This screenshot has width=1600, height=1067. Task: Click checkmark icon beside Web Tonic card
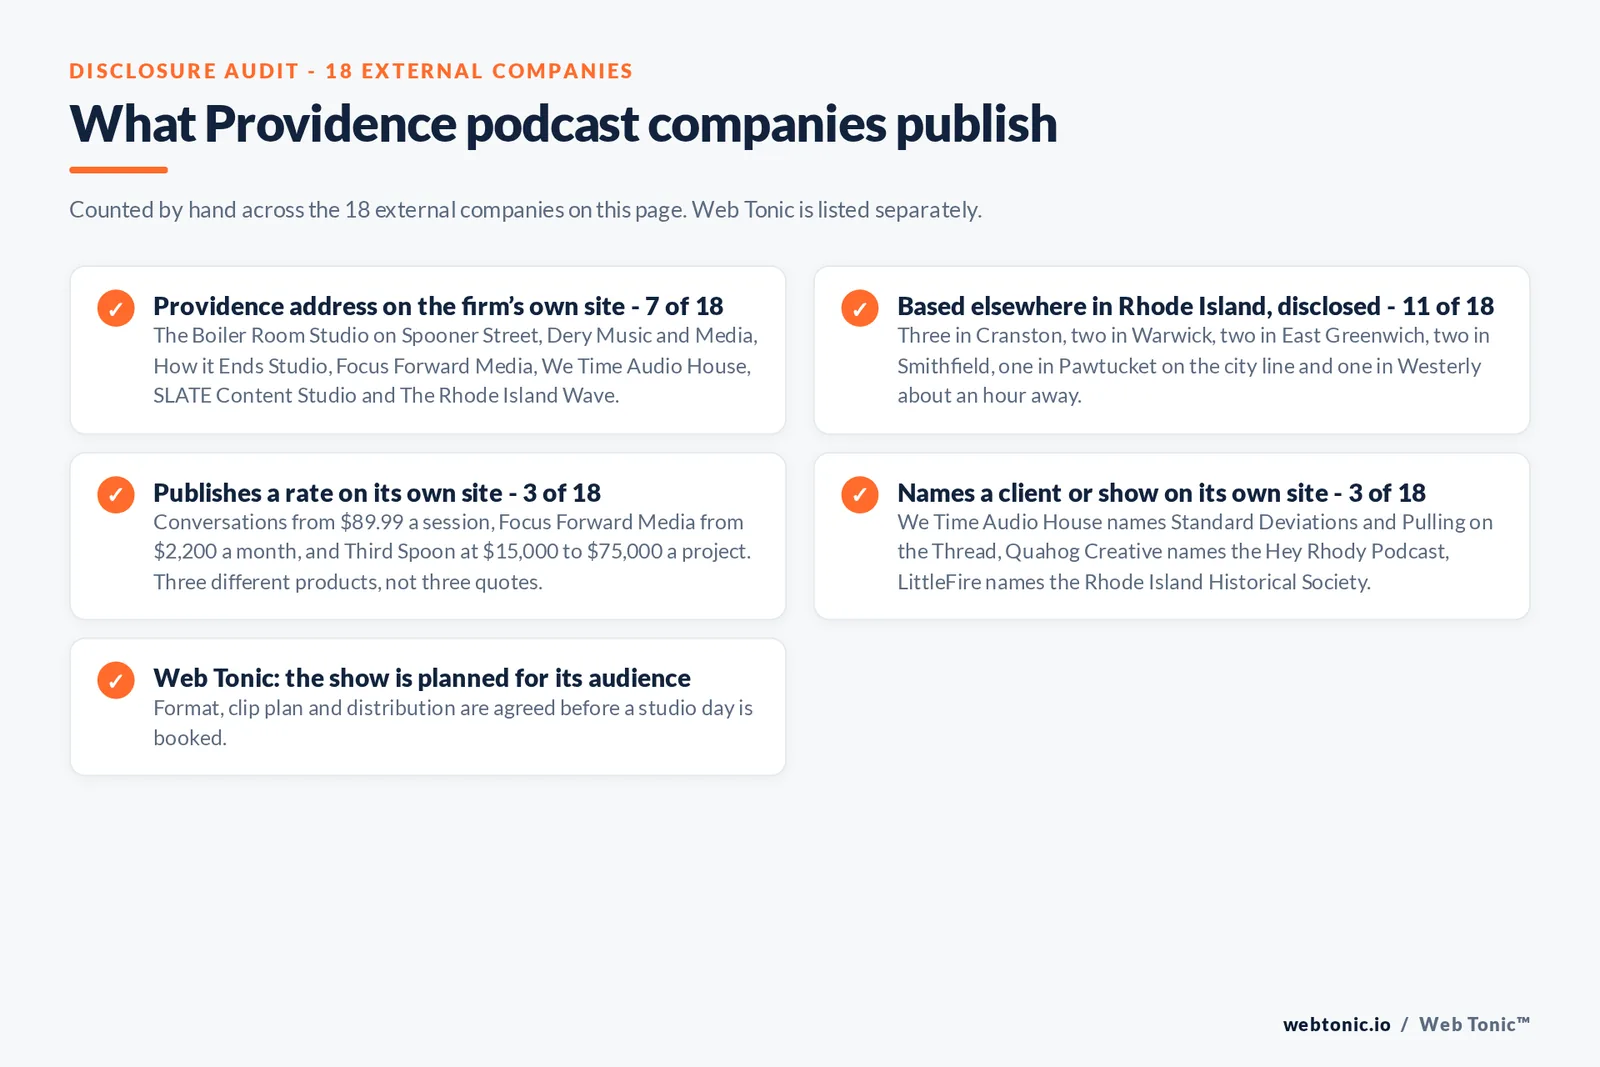click(116, 680)
